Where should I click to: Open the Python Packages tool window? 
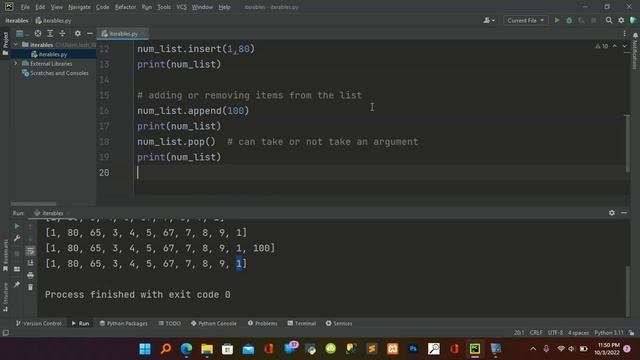(123, 323)
